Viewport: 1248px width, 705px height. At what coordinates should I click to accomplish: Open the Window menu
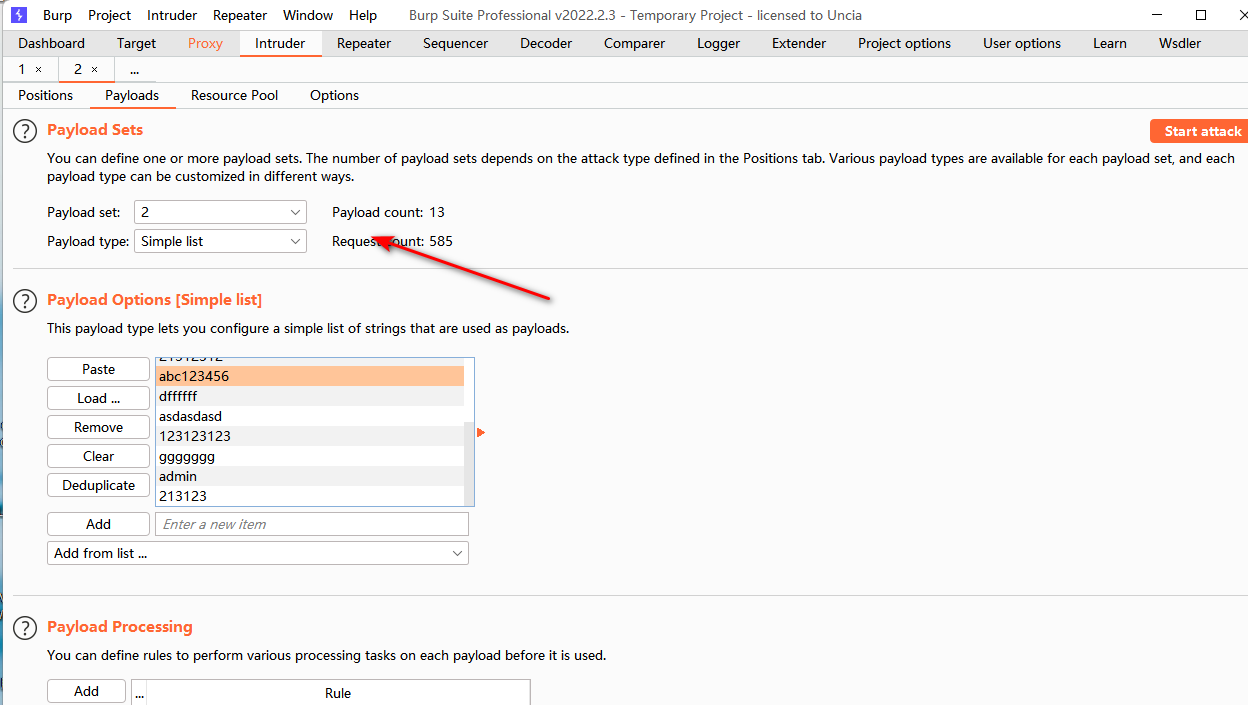tap(308, 15)
